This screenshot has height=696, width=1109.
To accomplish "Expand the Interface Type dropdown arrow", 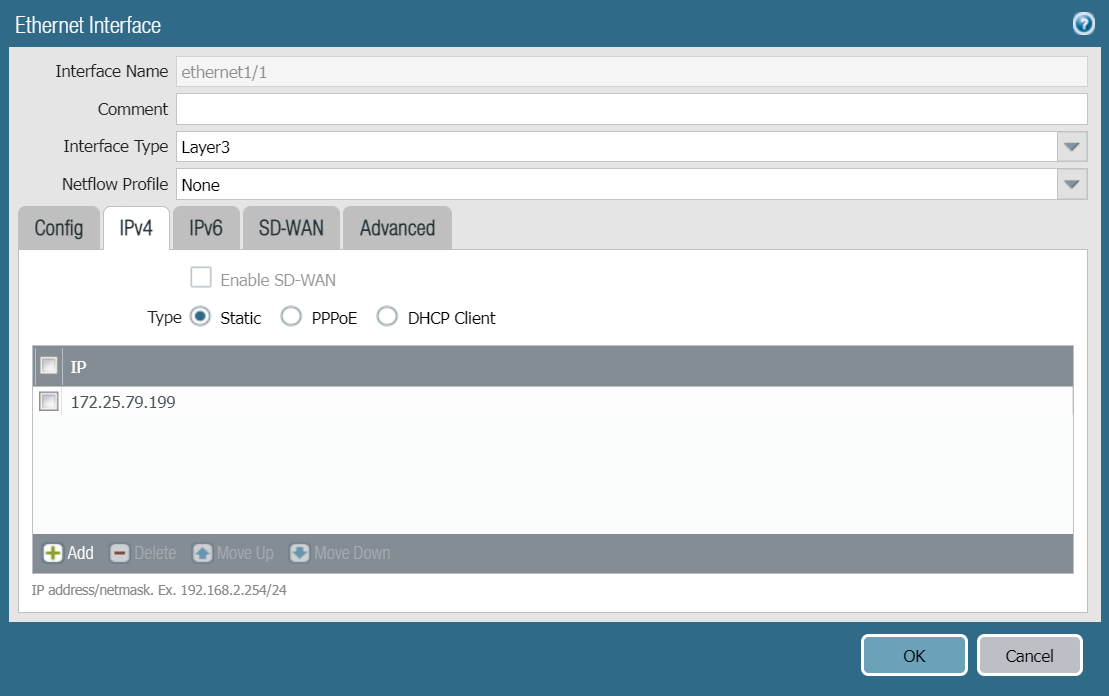I will coord(1072,147).
